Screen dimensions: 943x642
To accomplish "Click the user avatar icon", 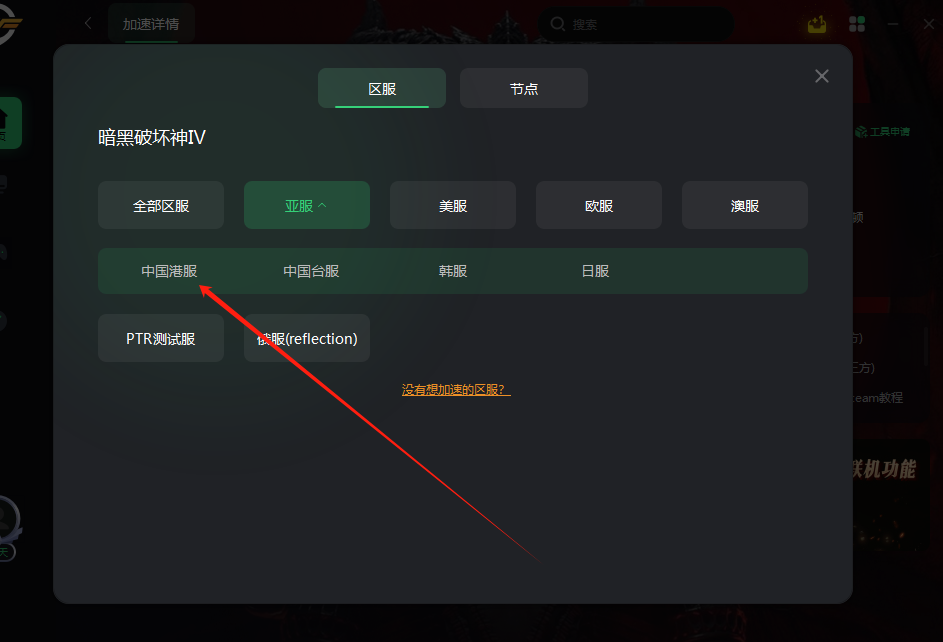I will coord(8,519).
